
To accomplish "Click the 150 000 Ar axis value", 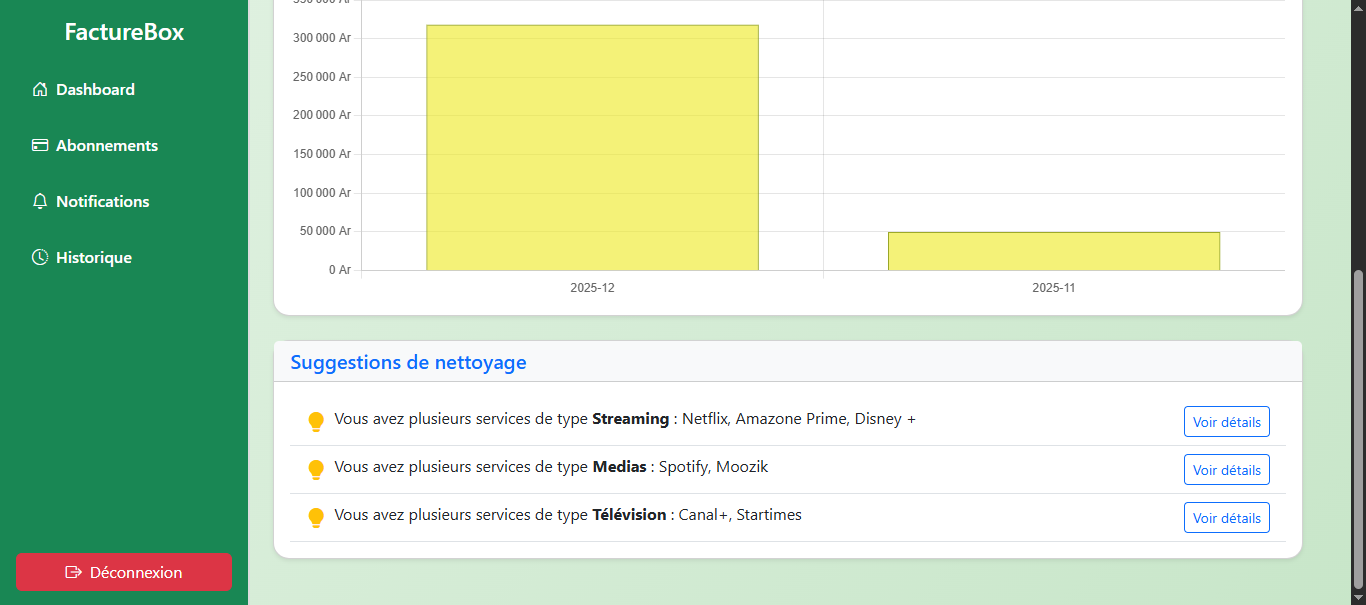I will (322, 154).
